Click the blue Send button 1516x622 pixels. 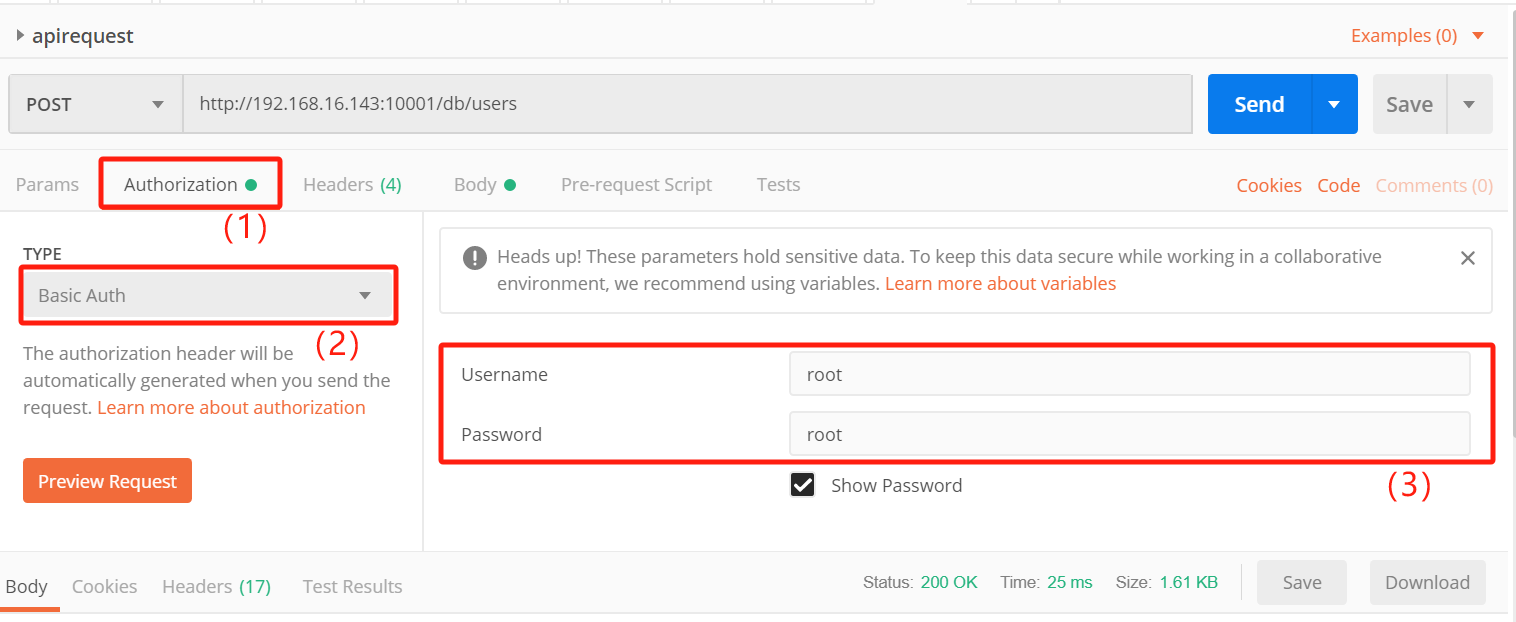point(1258,104)
